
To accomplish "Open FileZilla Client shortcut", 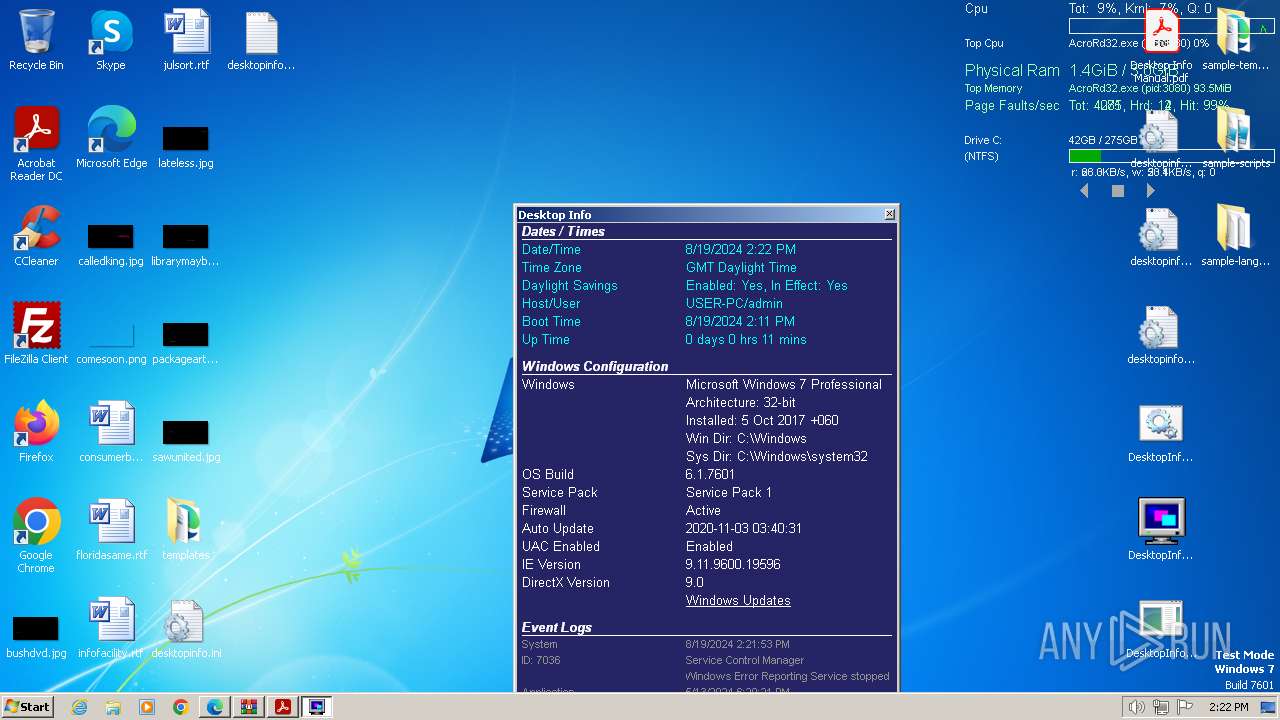I will 36,333.
